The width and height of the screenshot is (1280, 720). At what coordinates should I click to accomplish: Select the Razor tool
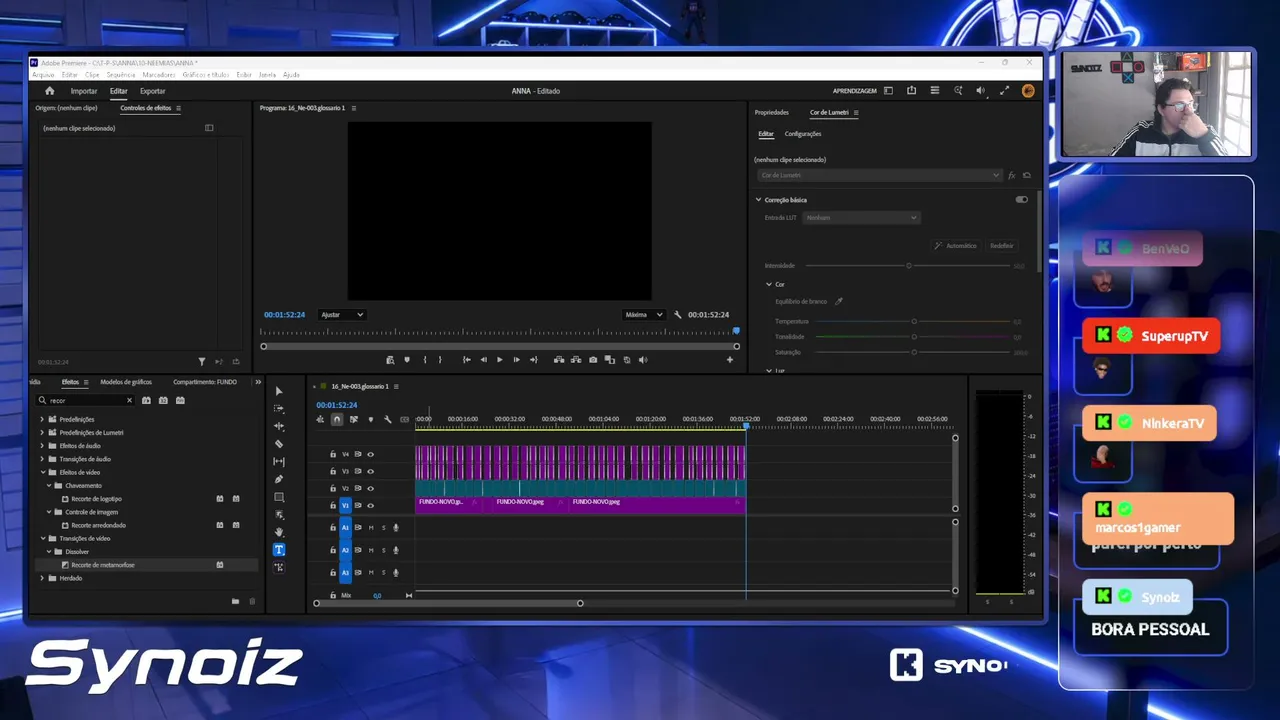point(279,444)
